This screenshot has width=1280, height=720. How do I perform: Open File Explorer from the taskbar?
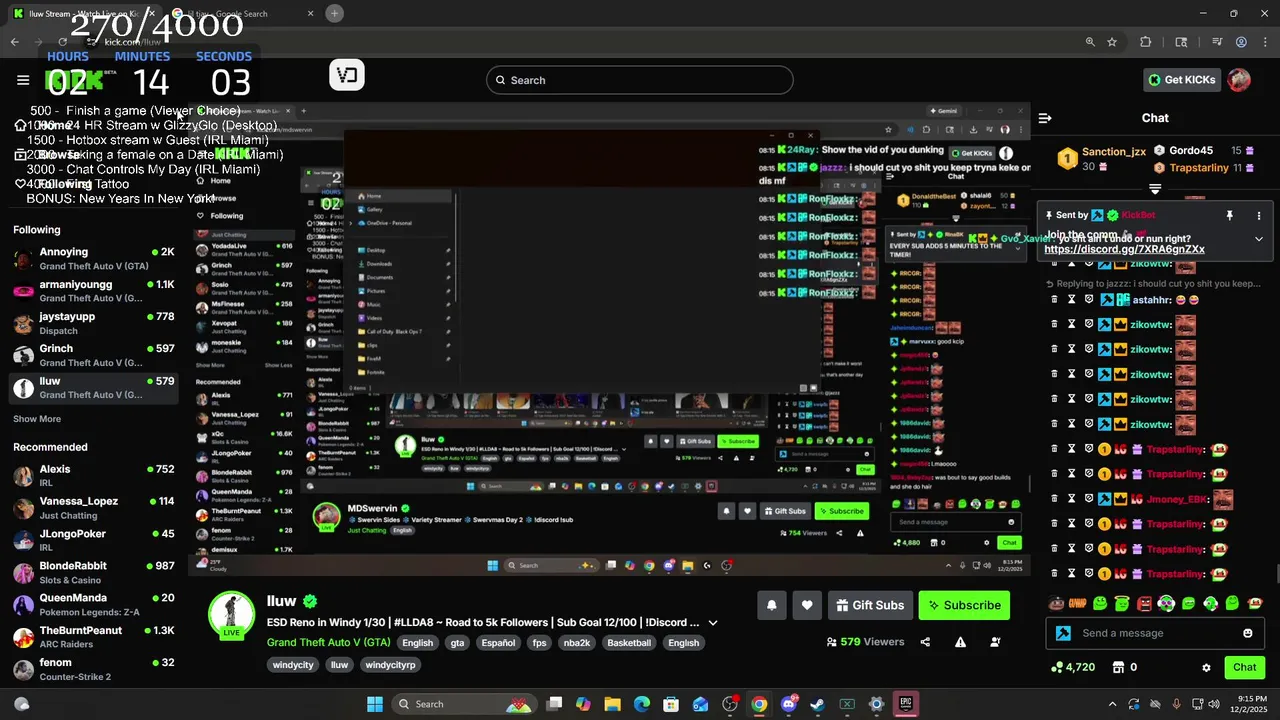click(x=612, y=704)
